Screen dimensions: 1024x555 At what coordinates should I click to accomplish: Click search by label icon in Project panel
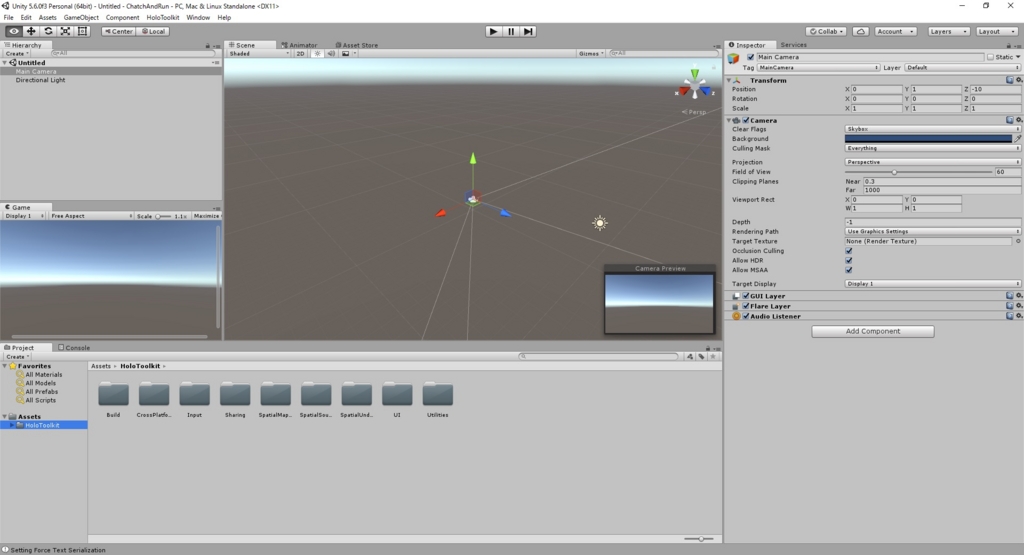tap(701, 357)
